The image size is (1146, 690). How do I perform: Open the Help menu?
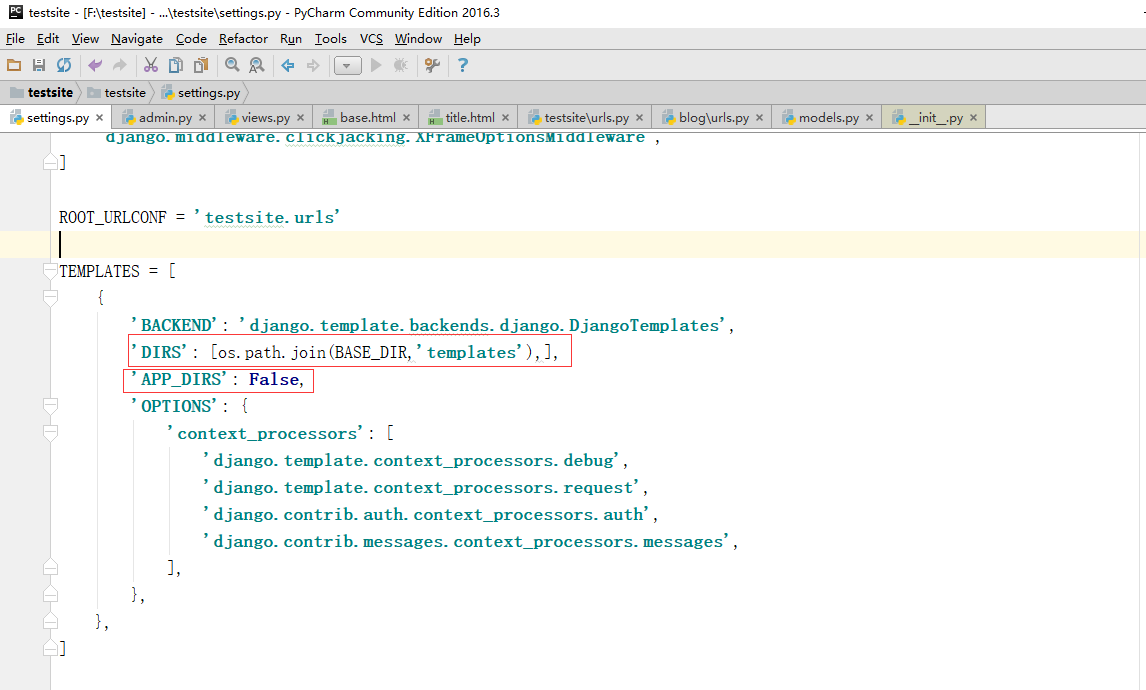click(x=467, y=39)
